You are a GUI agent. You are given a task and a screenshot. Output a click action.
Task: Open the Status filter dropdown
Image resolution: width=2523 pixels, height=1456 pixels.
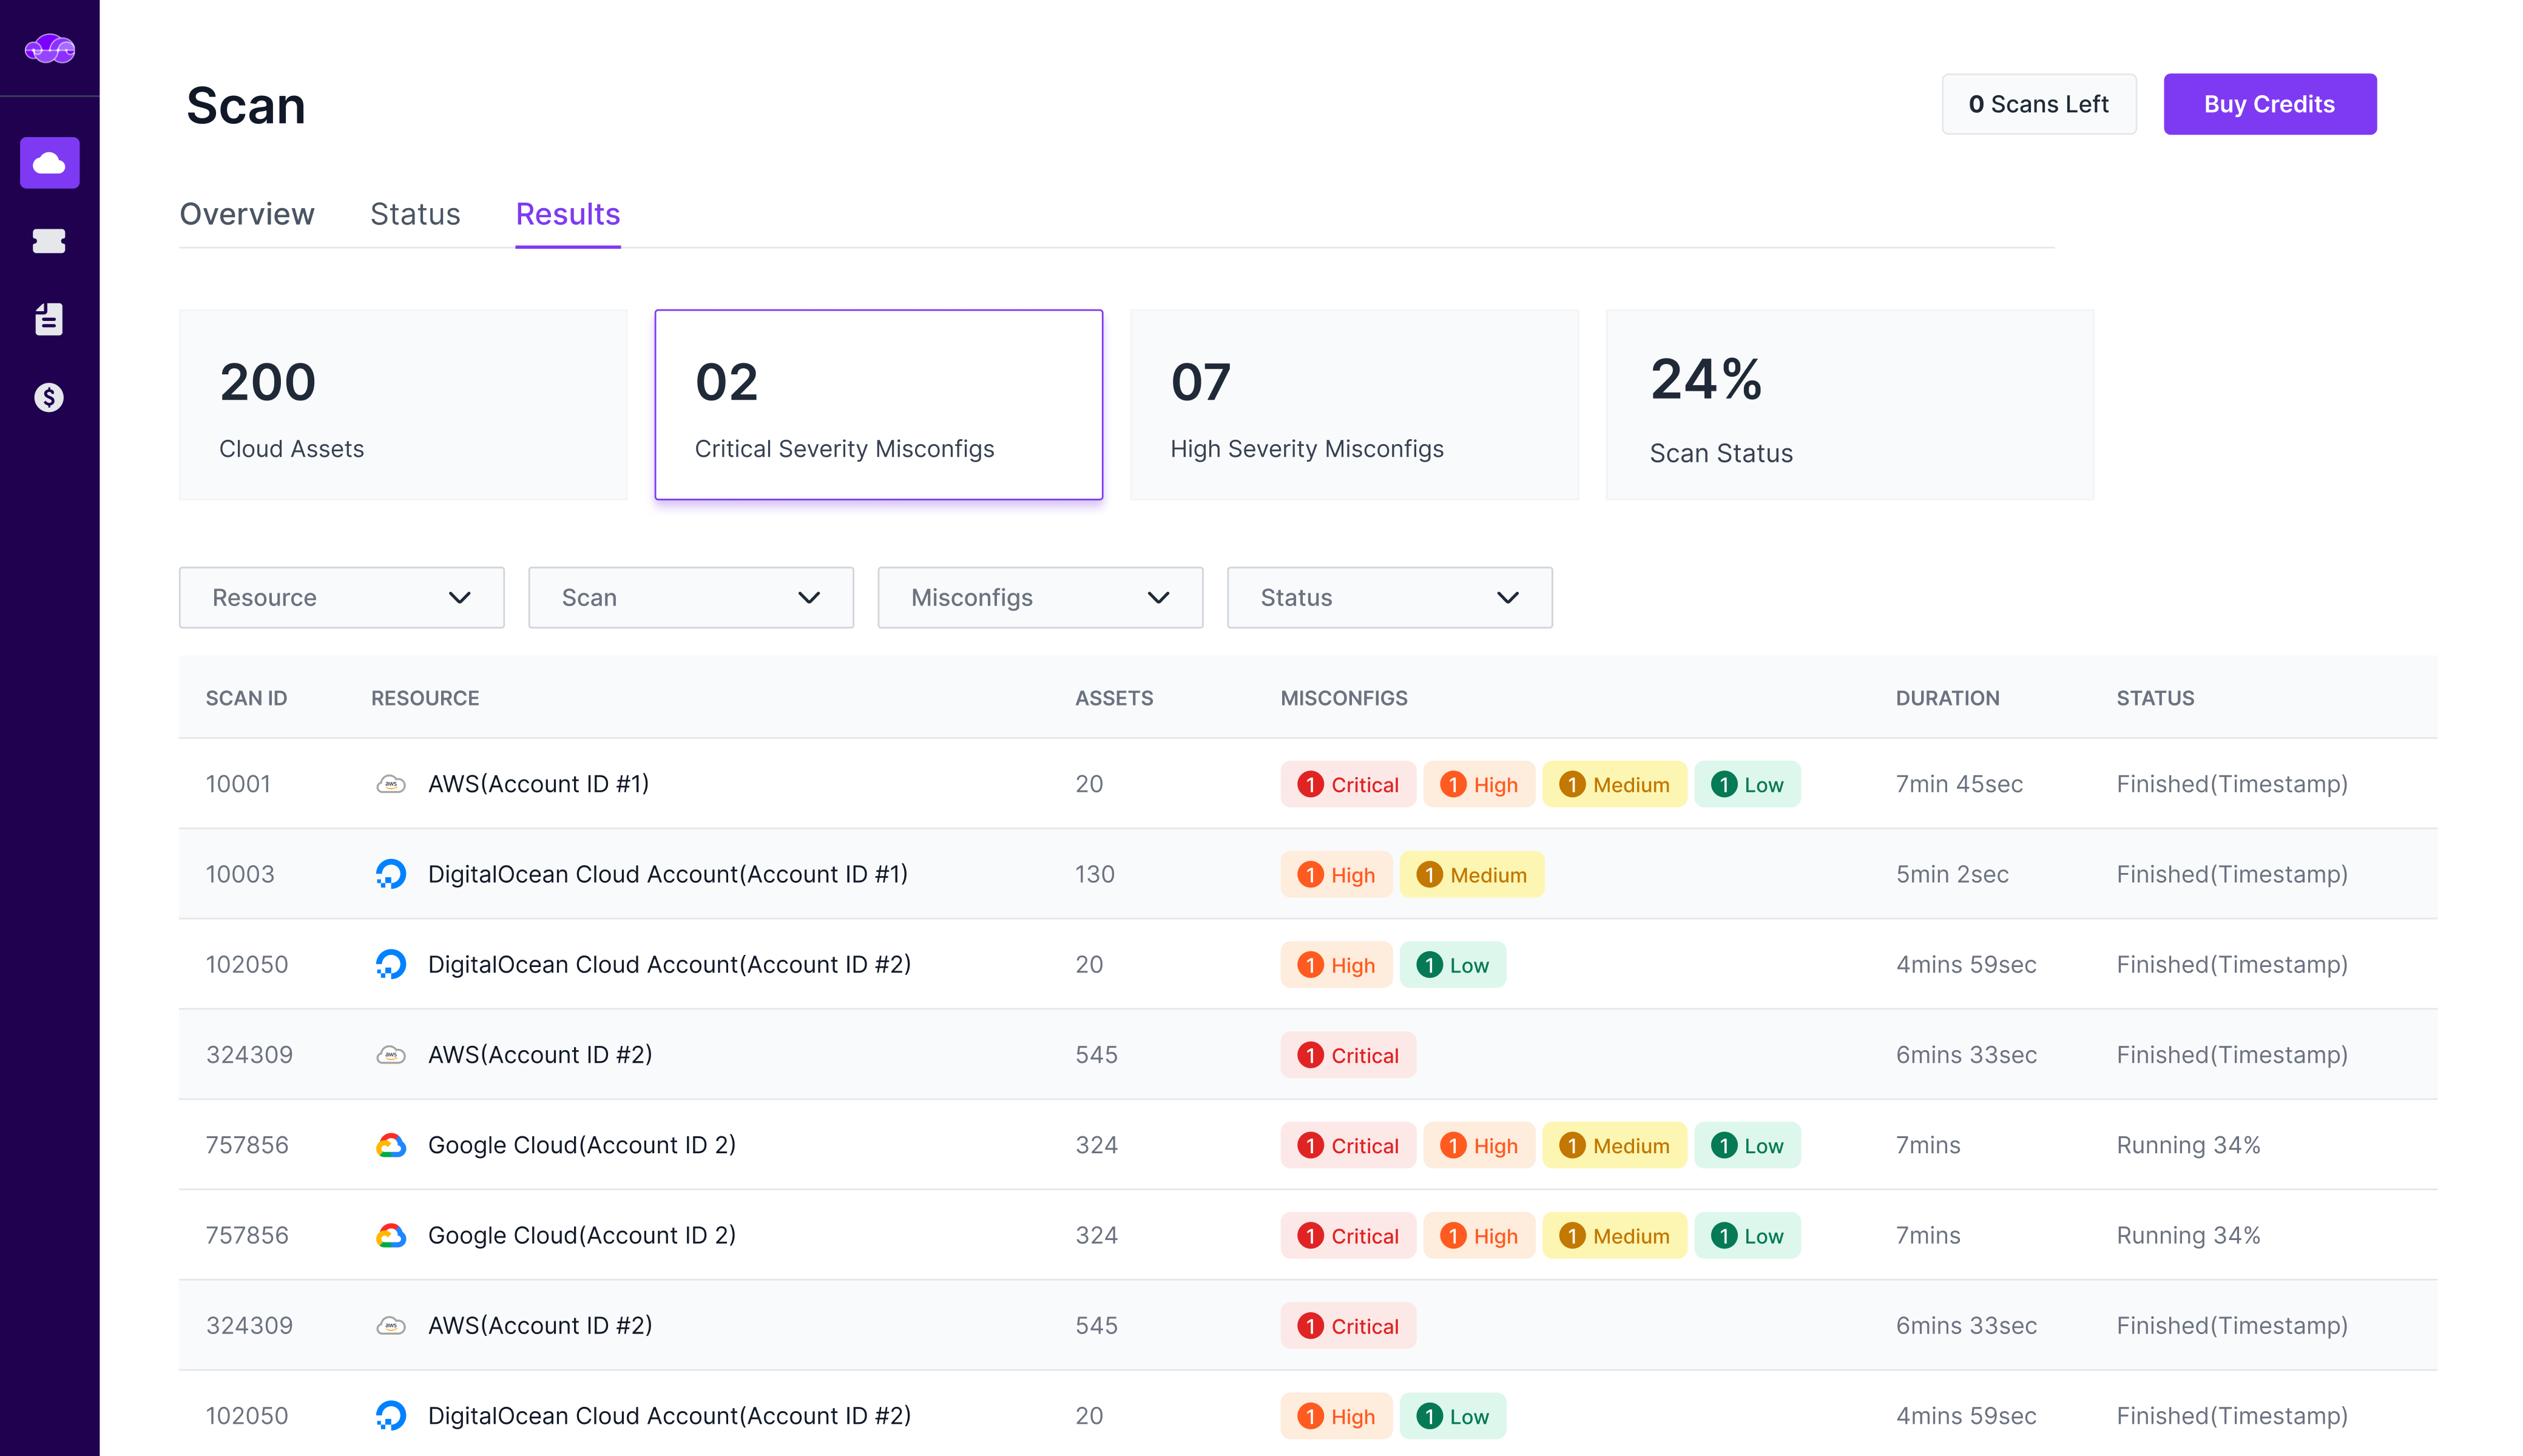click(x=1388, y=597)
